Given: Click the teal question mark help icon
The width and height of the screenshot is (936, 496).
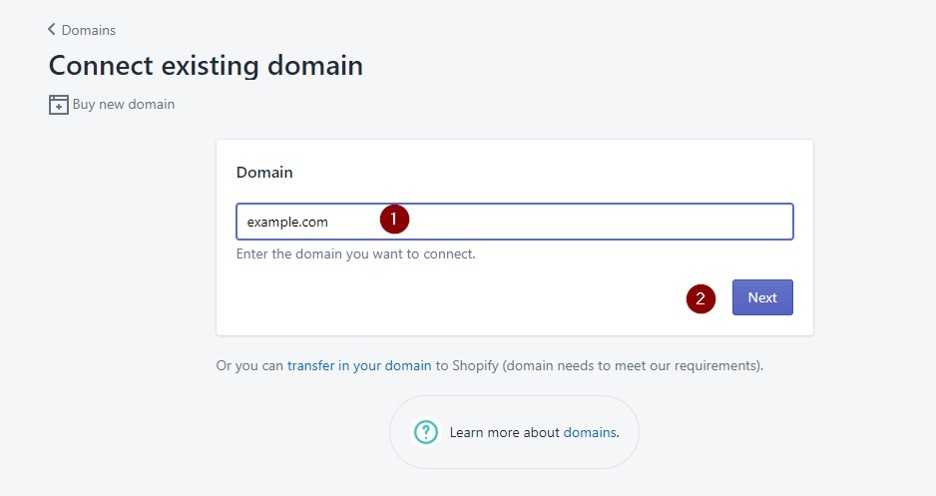Looking at the screenshot, I should pos(426,432).
